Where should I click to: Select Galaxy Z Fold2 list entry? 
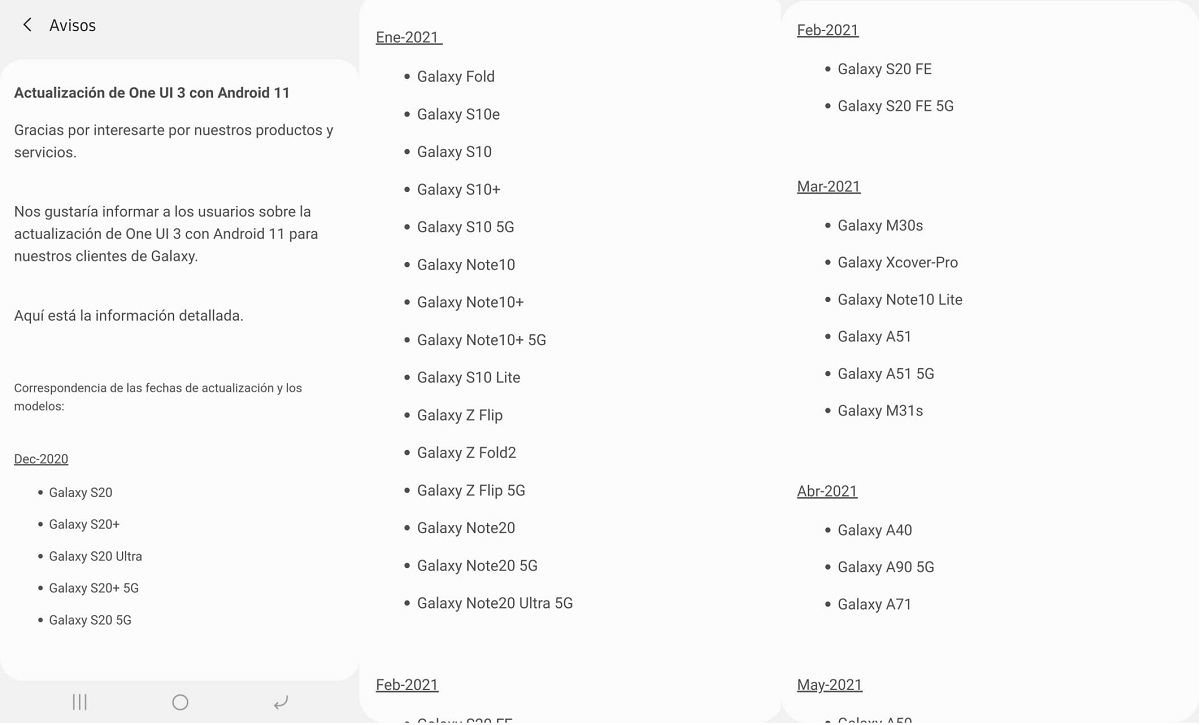pyautogui.click(x=466, y=452)
